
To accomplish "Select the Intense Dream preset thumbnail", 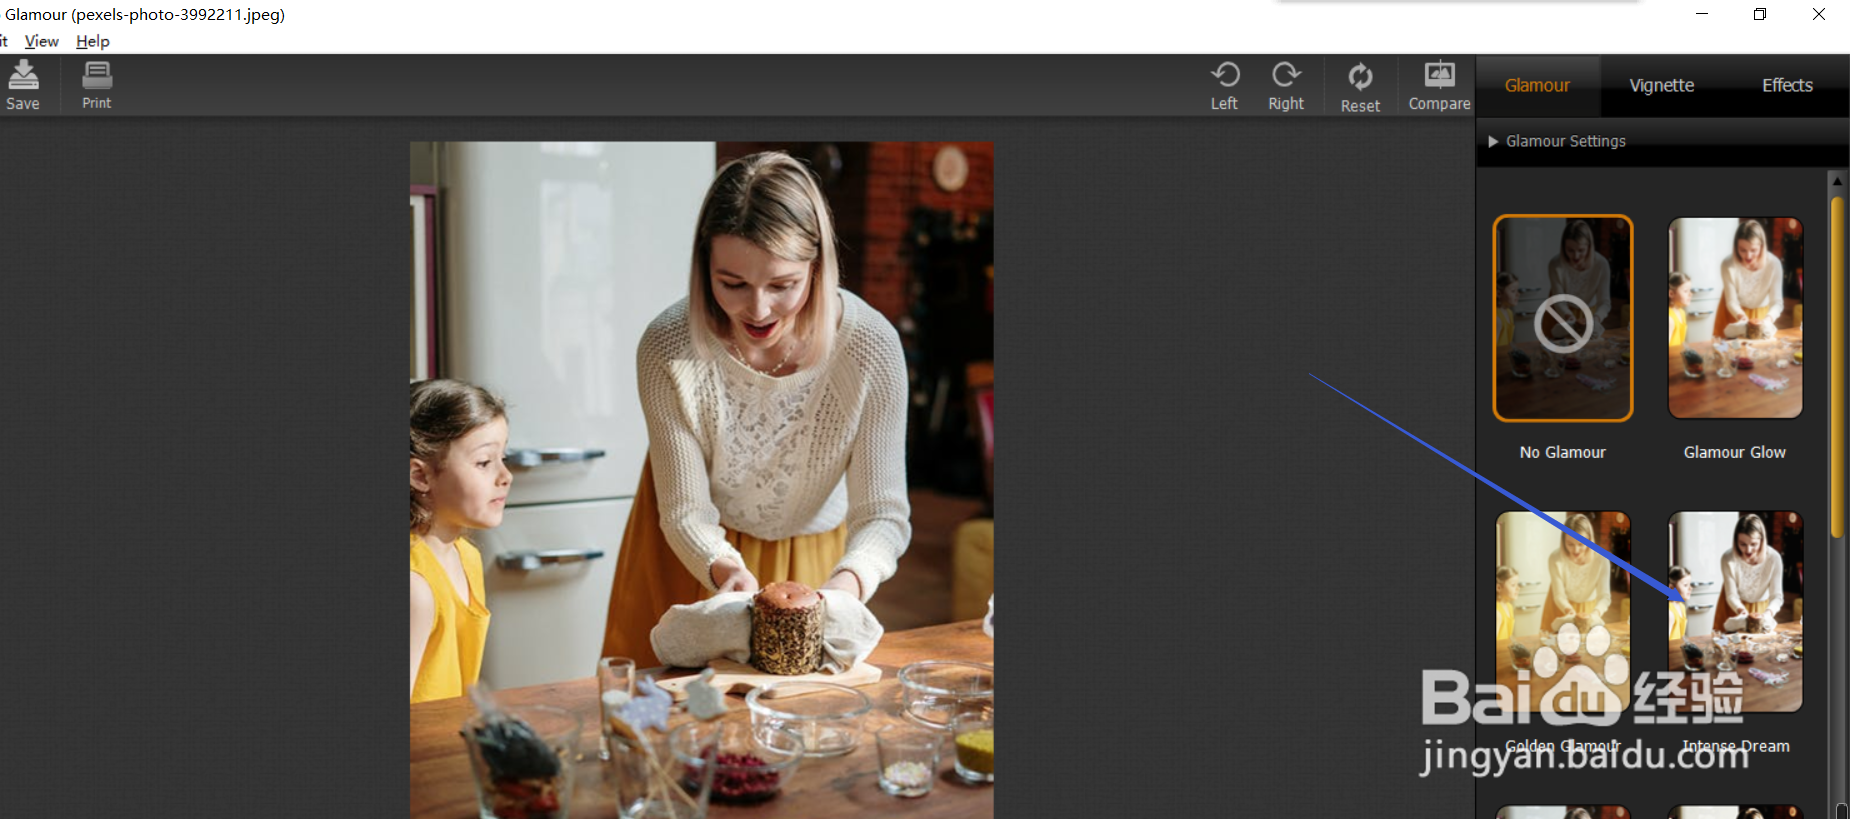I will point(1735,612).
